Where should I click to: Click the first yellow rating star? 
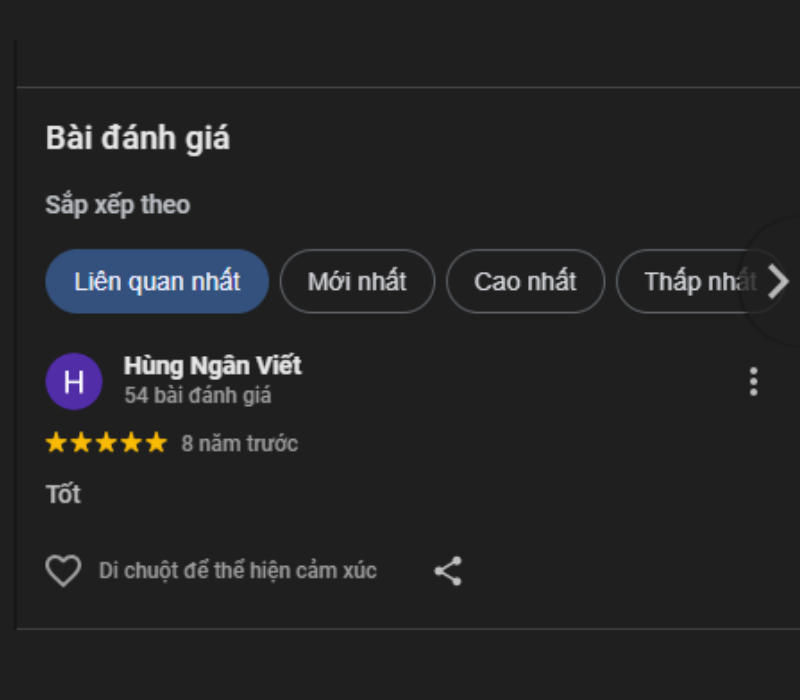tap(56, 443)
